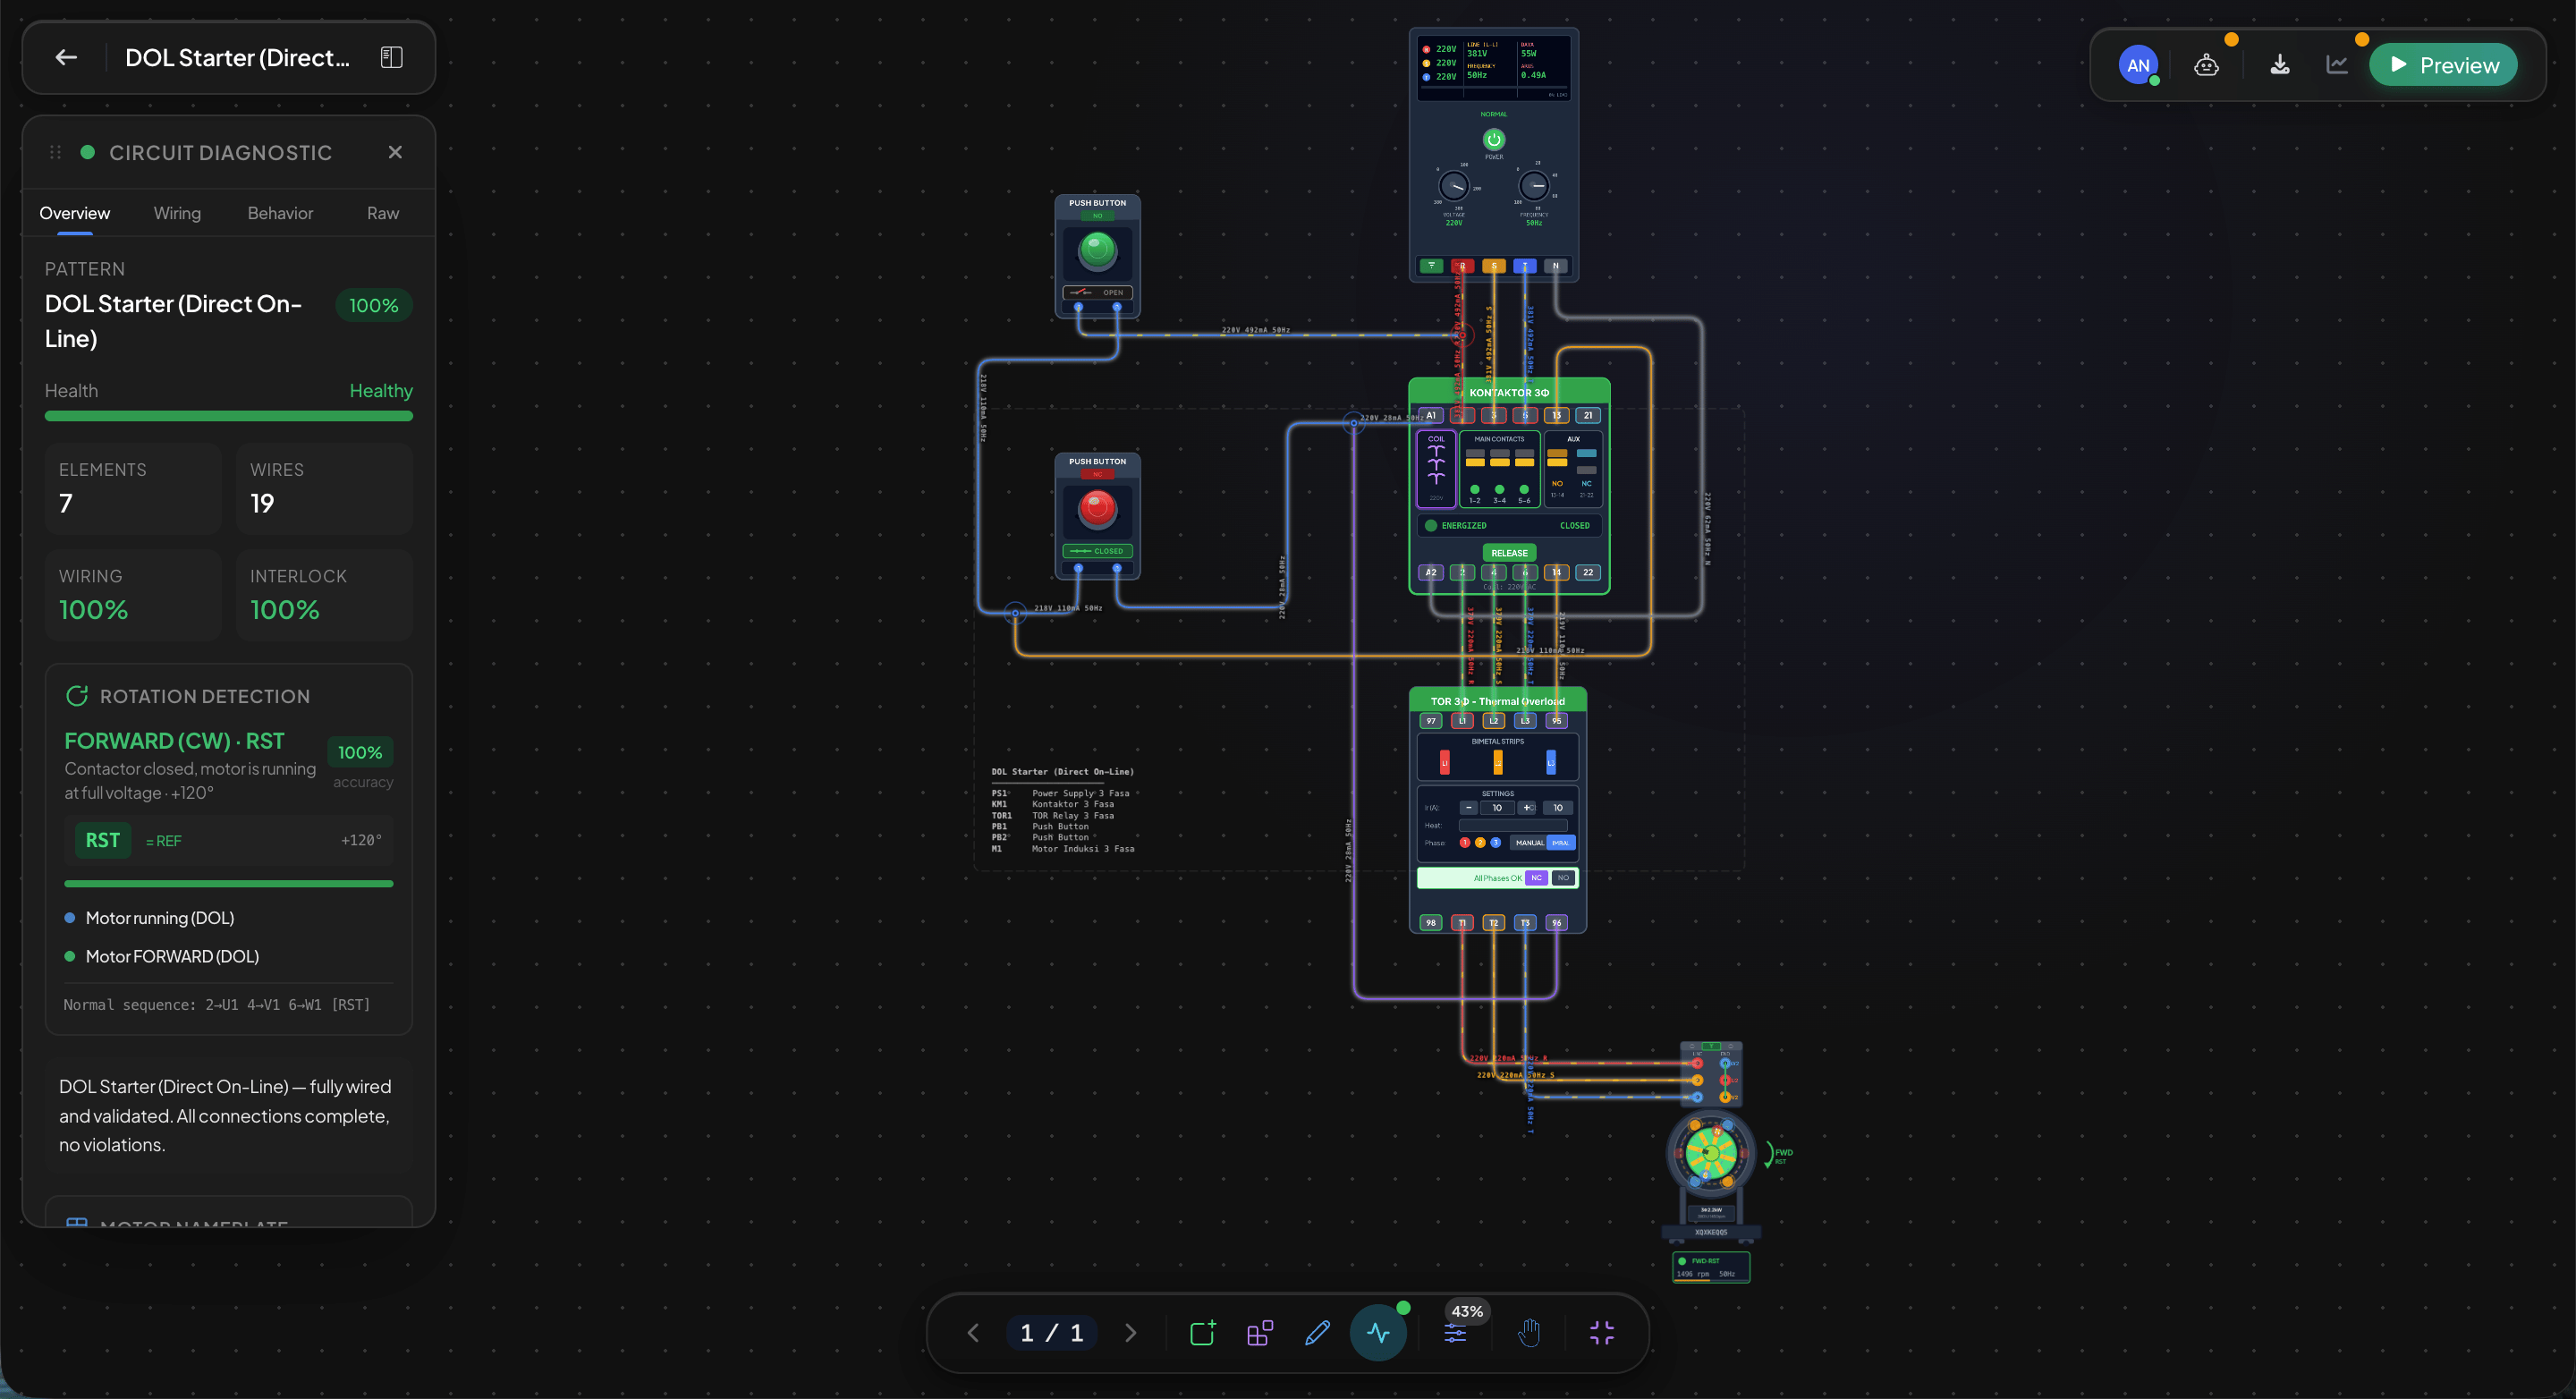Click the 100% pattern match badge
This screenshot has width=2576, height=1399.
(x=373, y=305)
